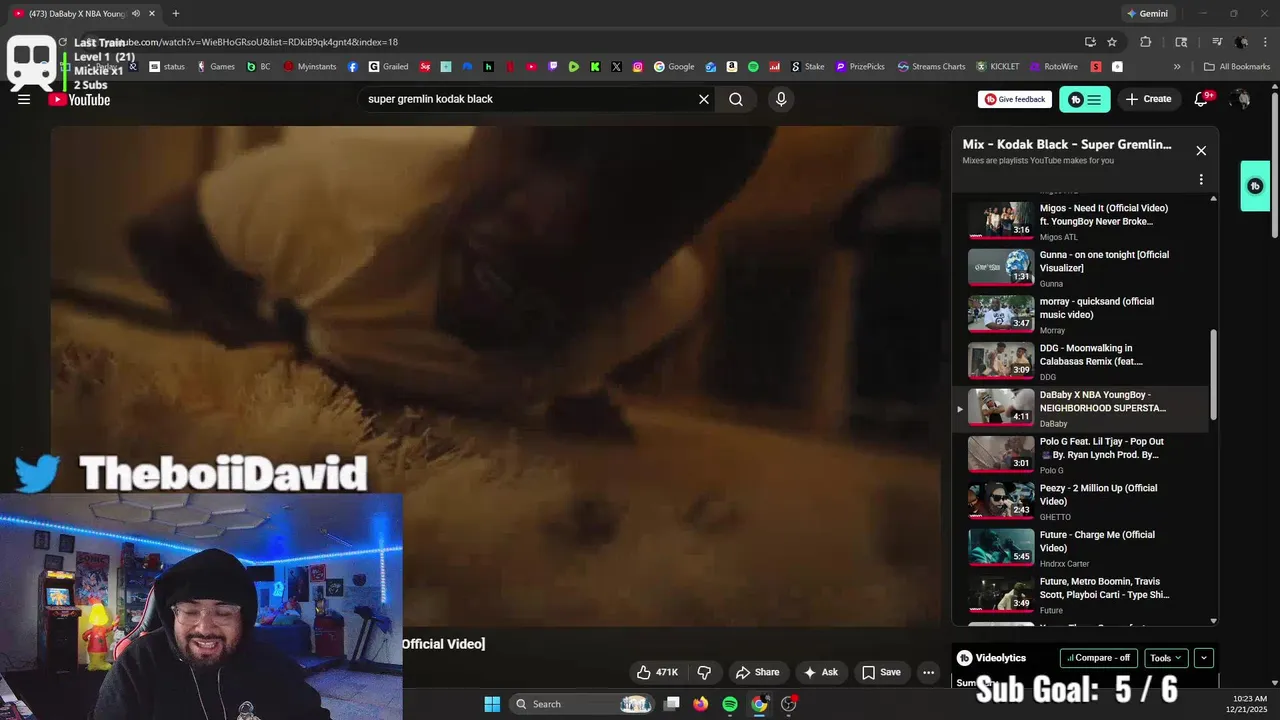
Task: Open Mix playlist three-dot options
Action: coord(1201,180)
